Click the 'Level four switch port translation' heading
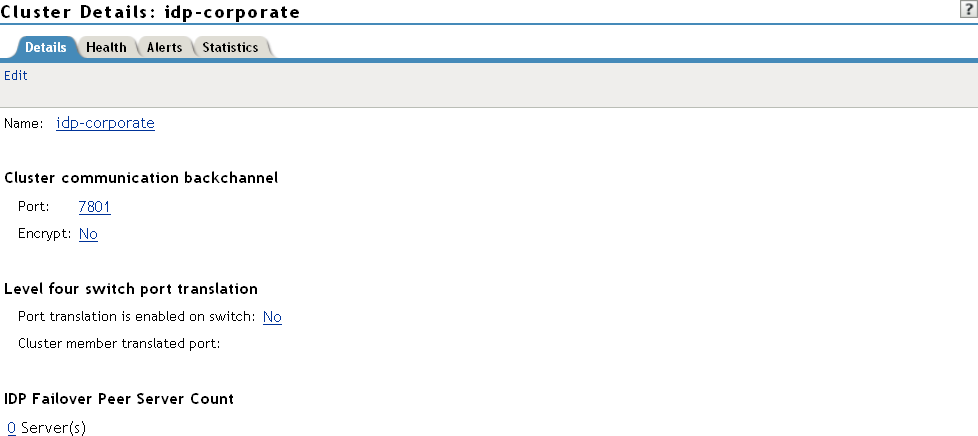This screenshot has height=436, width=978. point(131,289)
